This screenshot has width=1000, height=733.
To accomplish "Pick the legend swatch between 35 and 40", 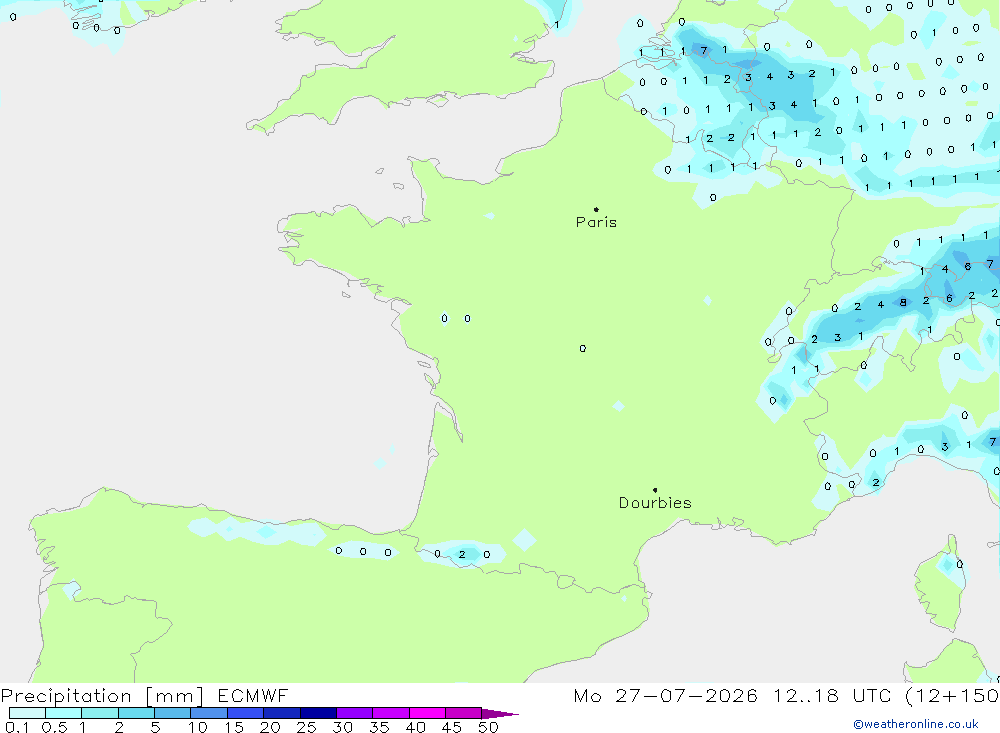I will point(391,713).
